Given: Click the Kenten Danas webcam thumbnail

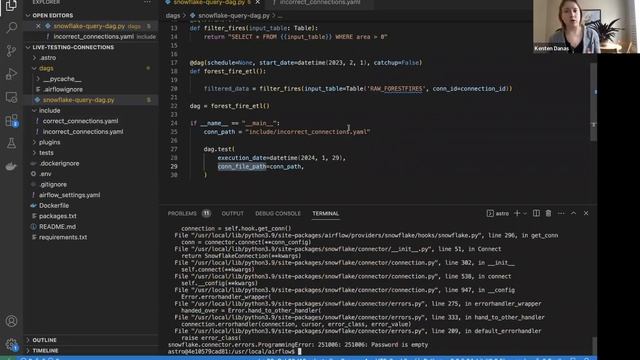Looking at the screenshot, I should pyautogui.click(x=586, y=27).
